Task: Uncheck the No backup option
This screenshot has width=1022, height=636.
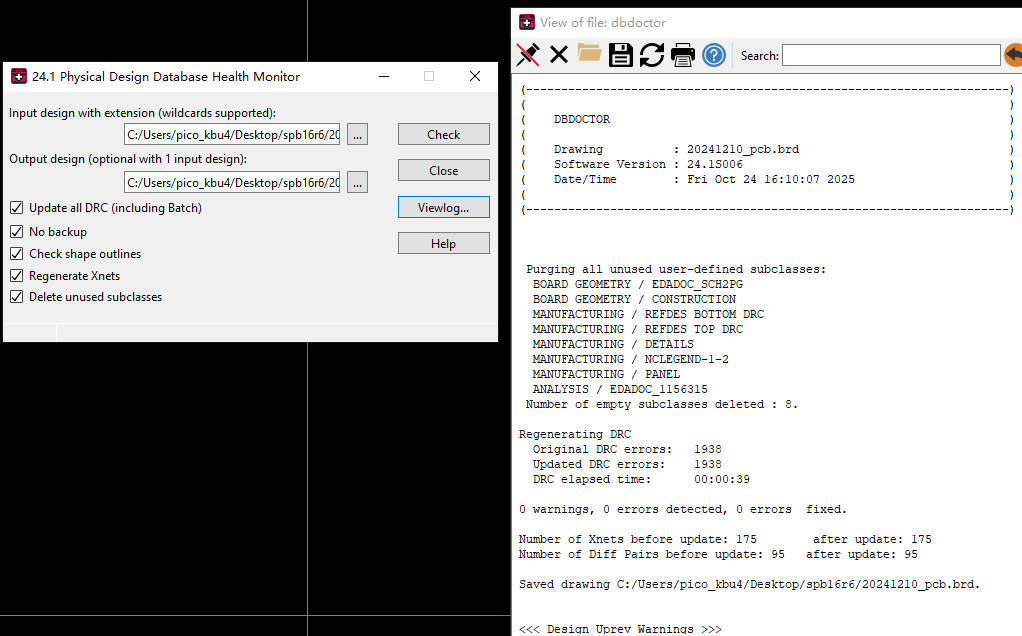Action: point(17,231)
